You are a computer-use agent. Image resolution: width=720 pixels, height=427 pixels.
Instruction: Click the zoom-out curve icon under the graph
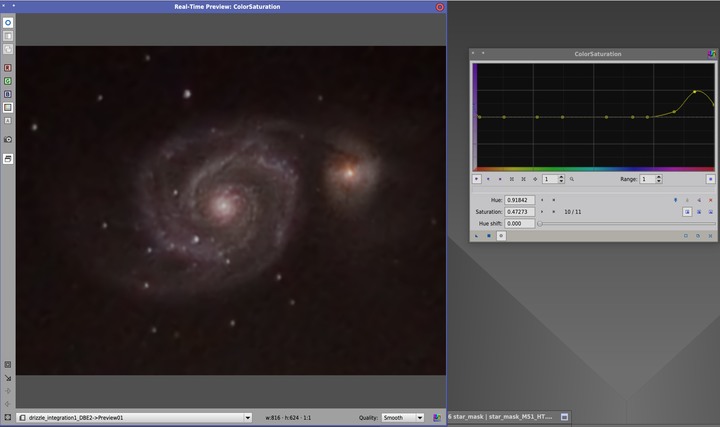[x=523, y=179]
